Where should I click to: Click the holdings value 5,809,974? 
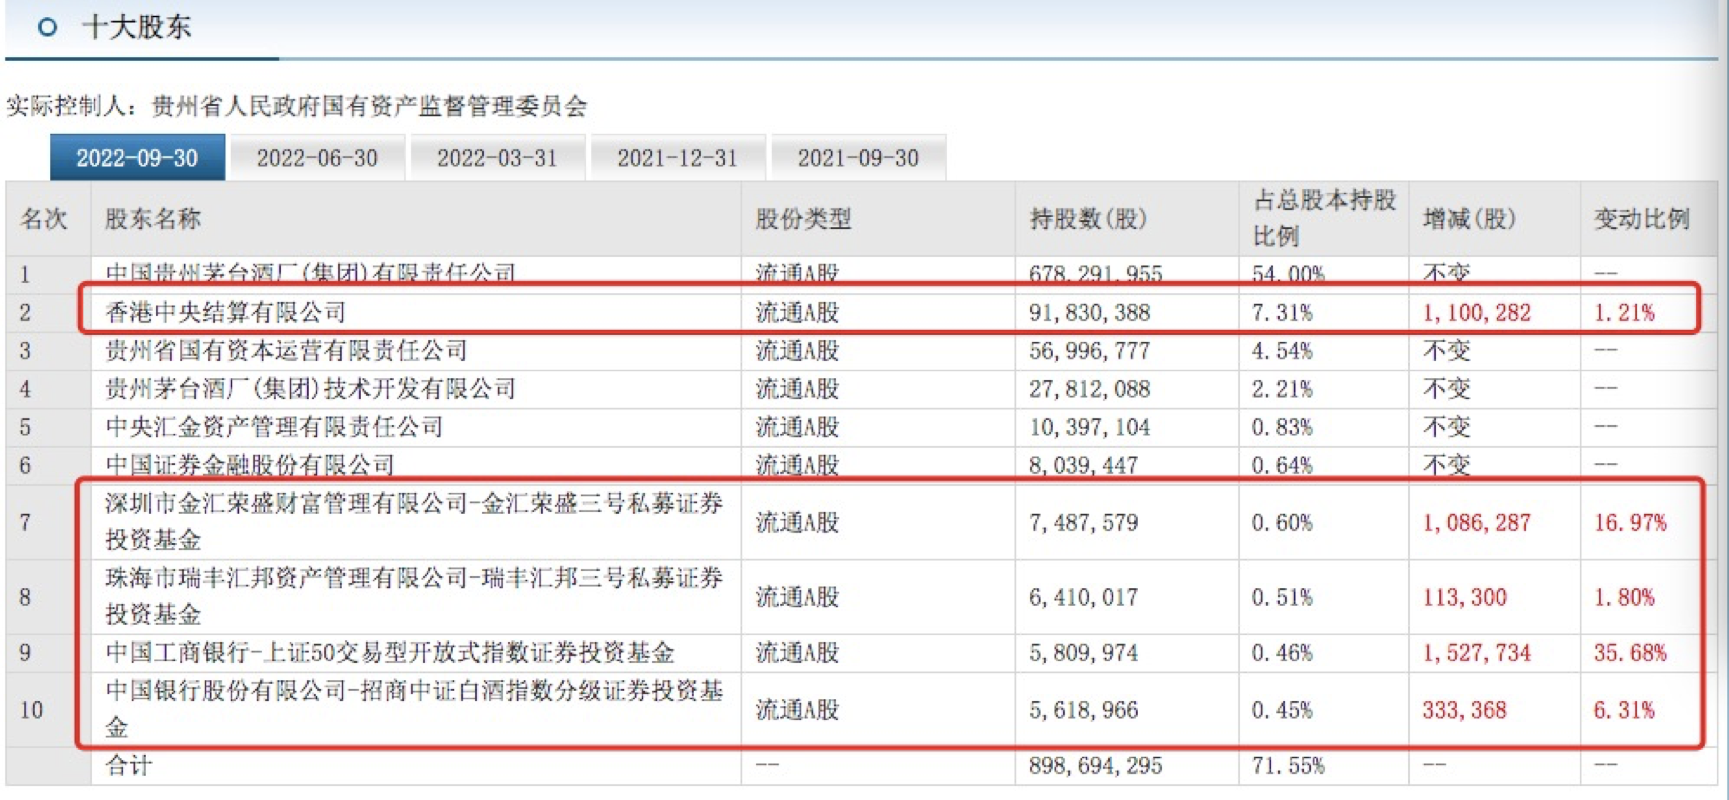pos(1083,653)
